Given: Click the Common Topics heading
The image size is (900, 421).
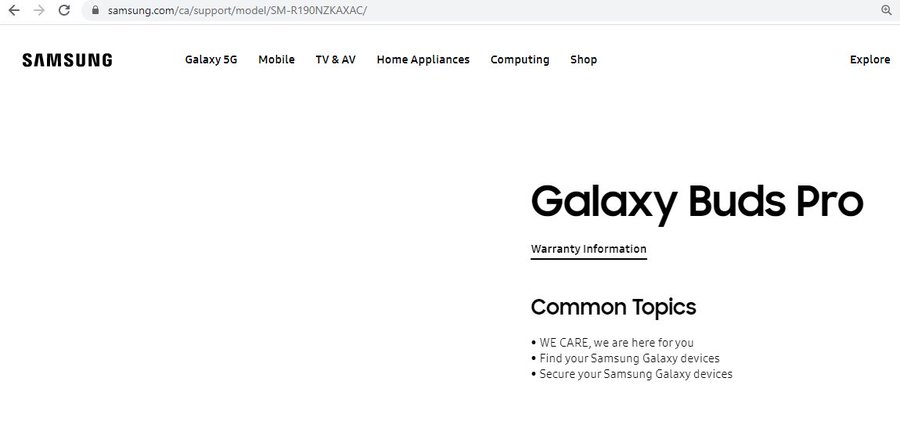Looking at the screenshot, I should (x=613, y=307).
